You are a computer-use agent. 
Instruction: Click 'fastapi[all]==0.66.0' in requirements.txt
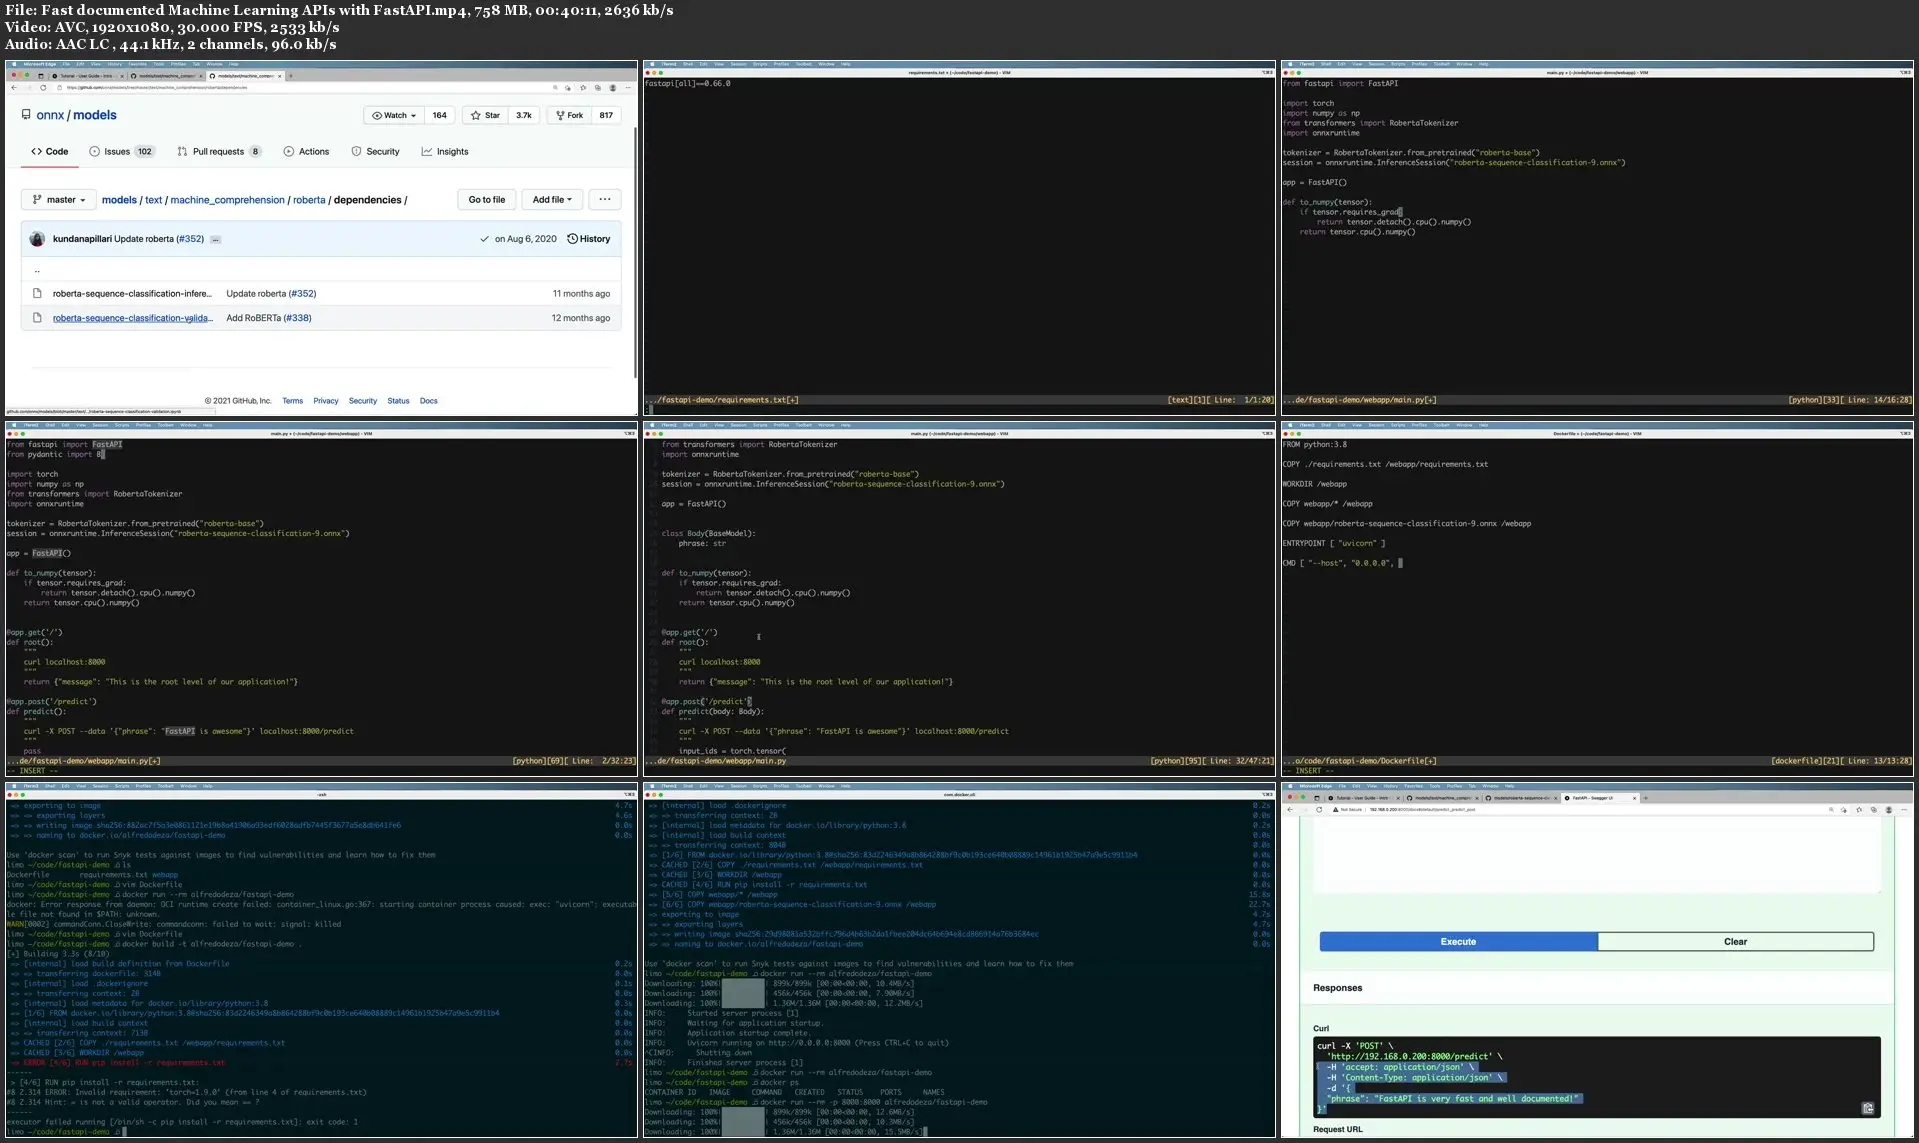[x=688, y=84]
